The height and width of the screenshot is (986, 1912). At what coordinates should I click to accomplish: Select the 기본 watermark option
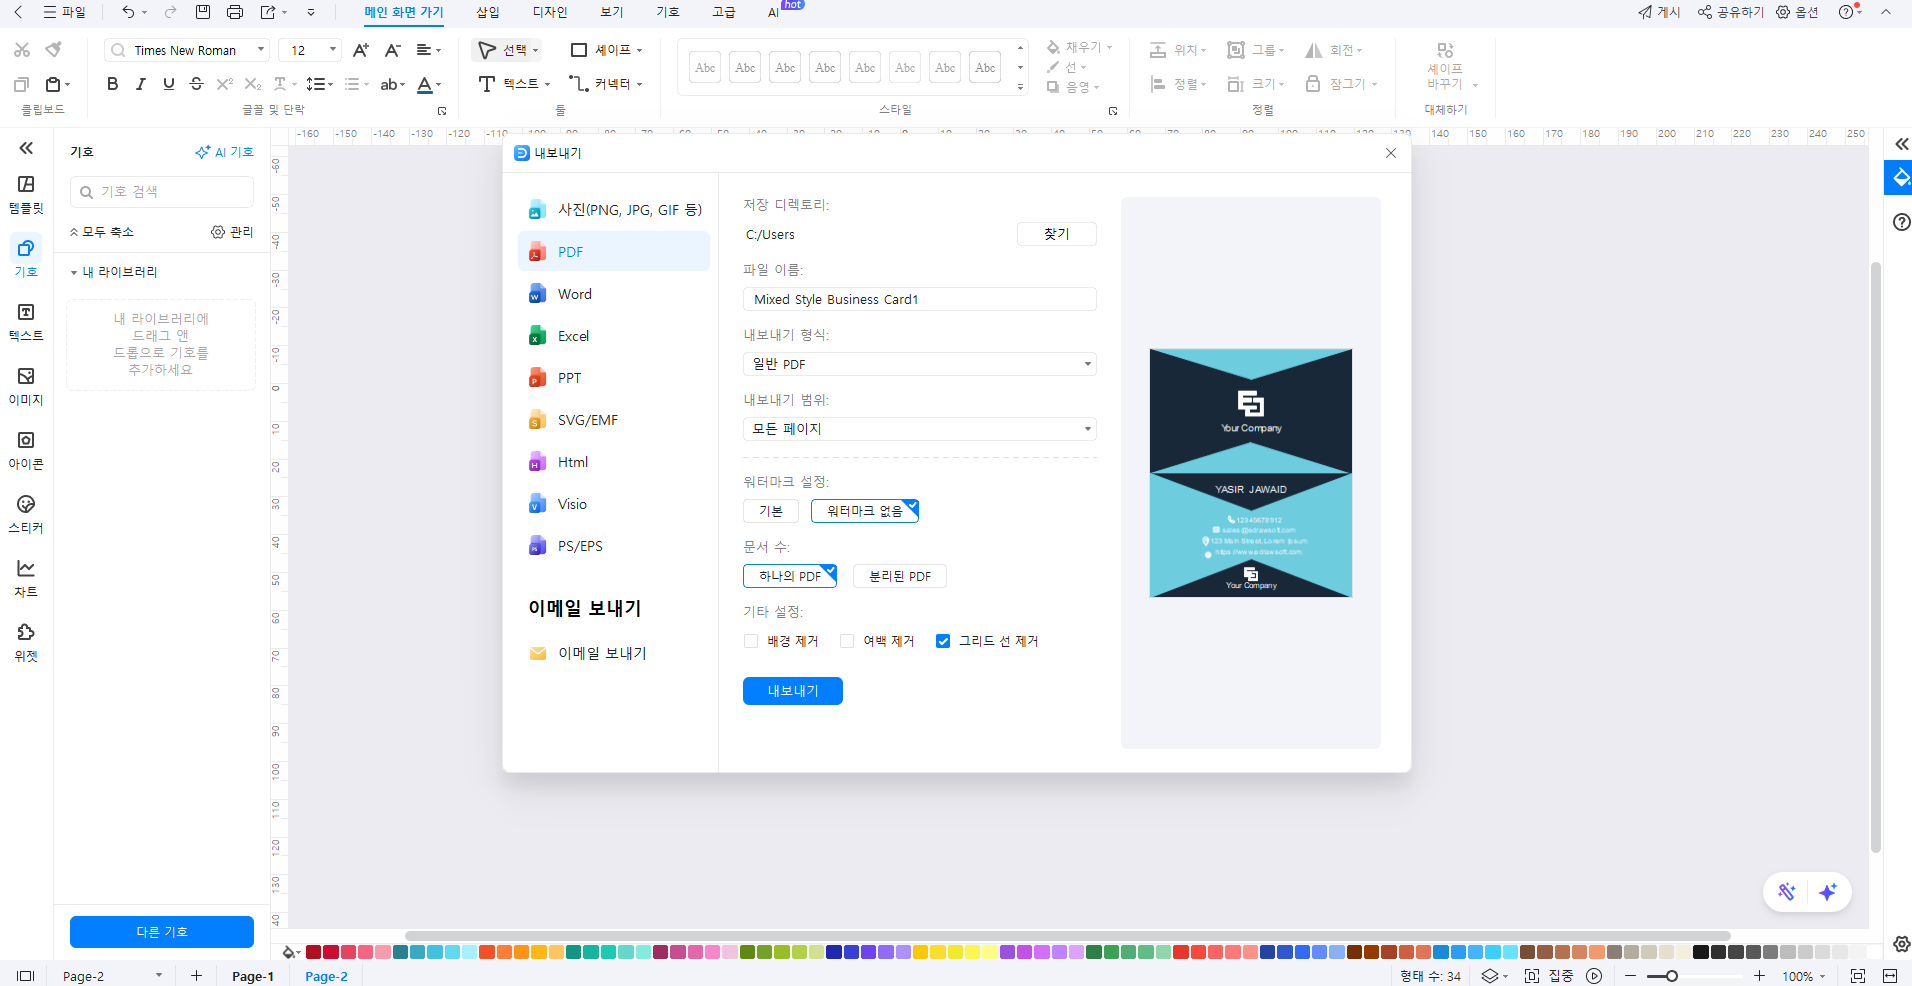point(771,511)
